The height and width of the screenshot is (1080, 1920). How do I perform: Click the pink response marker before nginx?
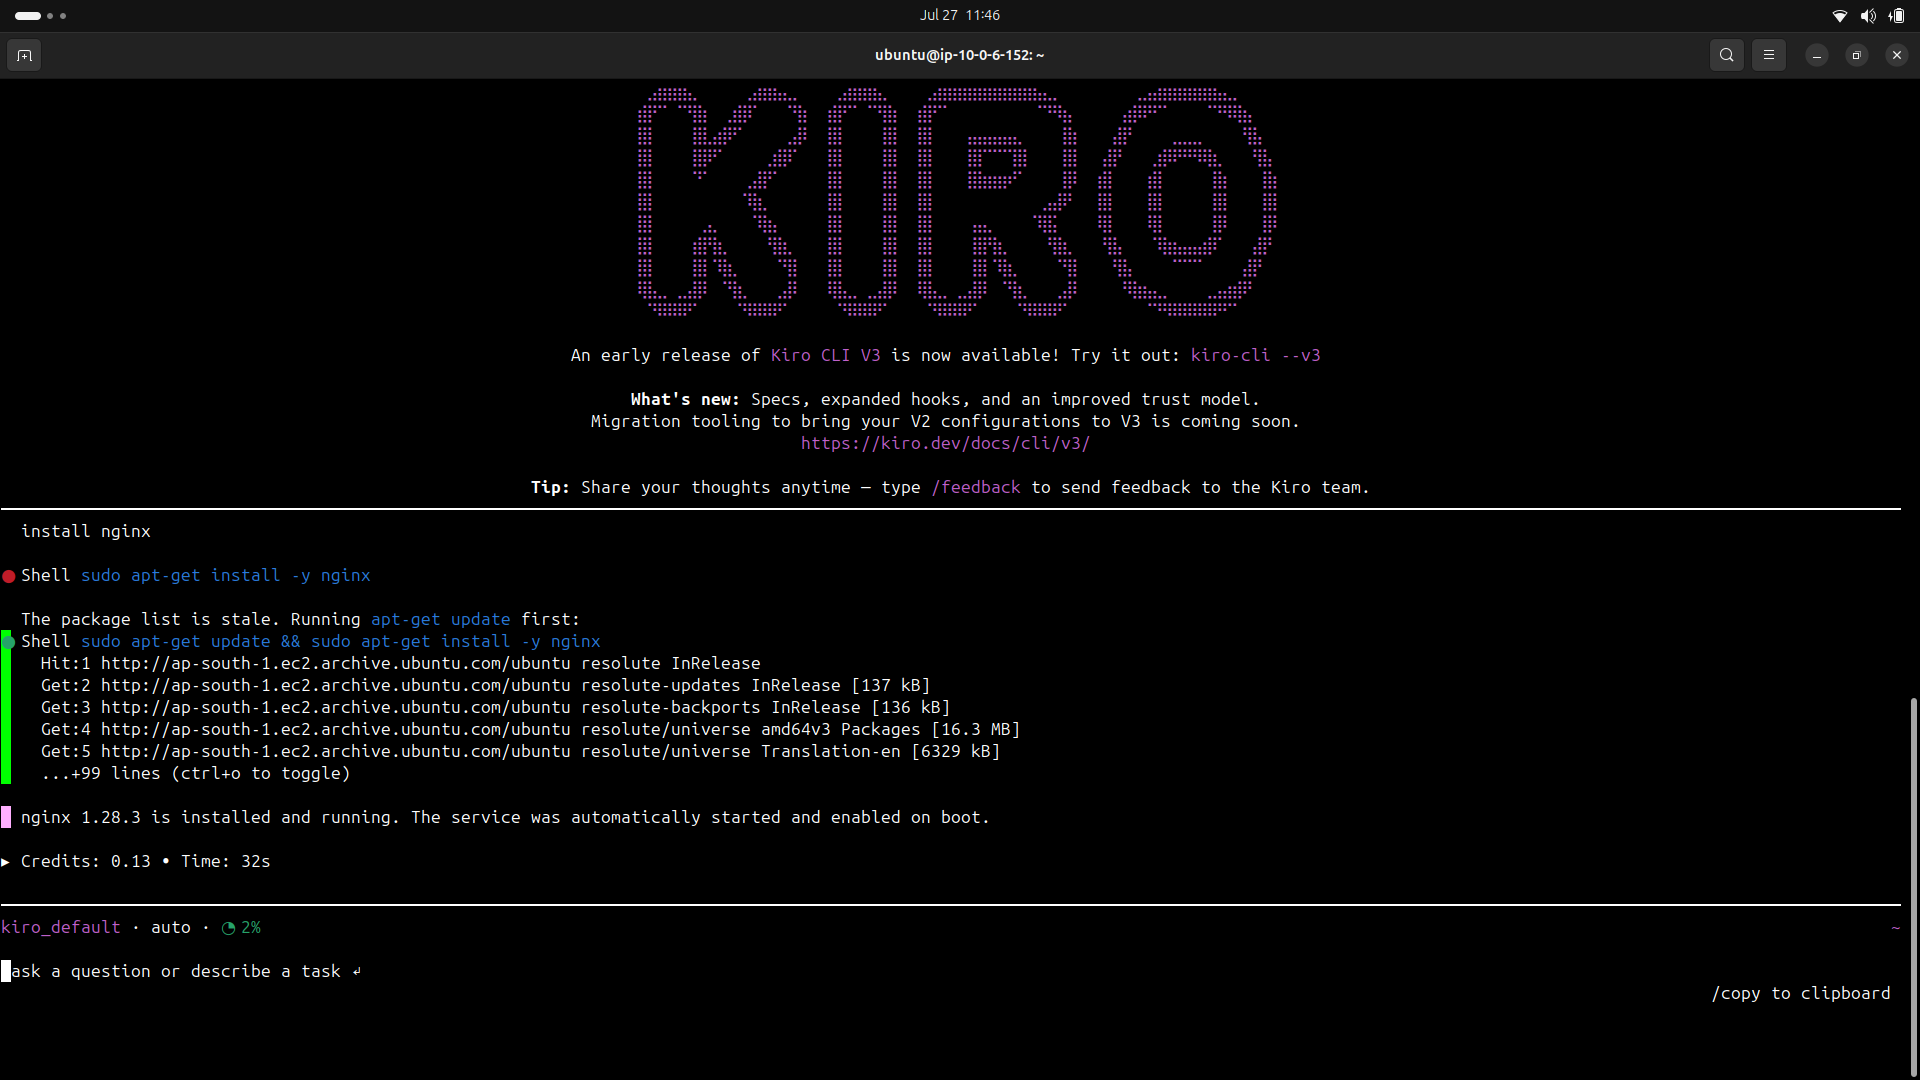click(x=6, y=817)
